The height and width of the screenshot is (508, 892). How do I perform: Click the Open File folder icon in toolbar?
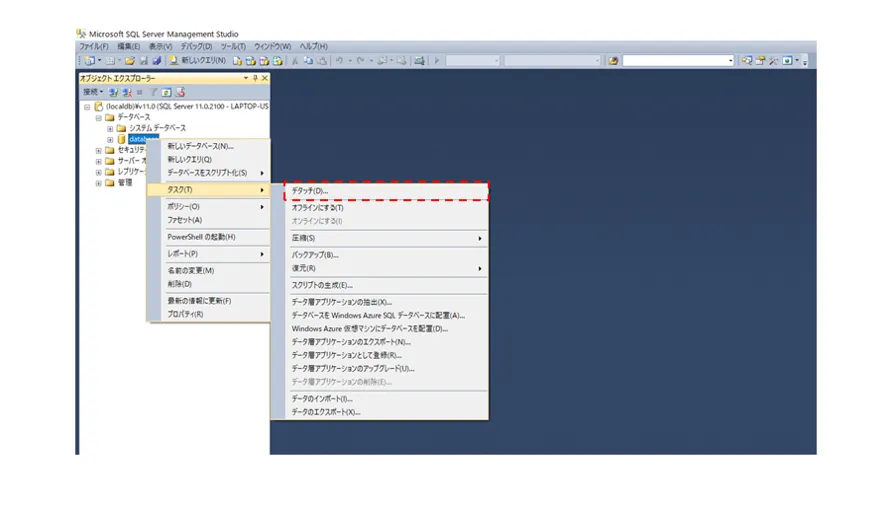pyautogui.click(x=130, y=61)
